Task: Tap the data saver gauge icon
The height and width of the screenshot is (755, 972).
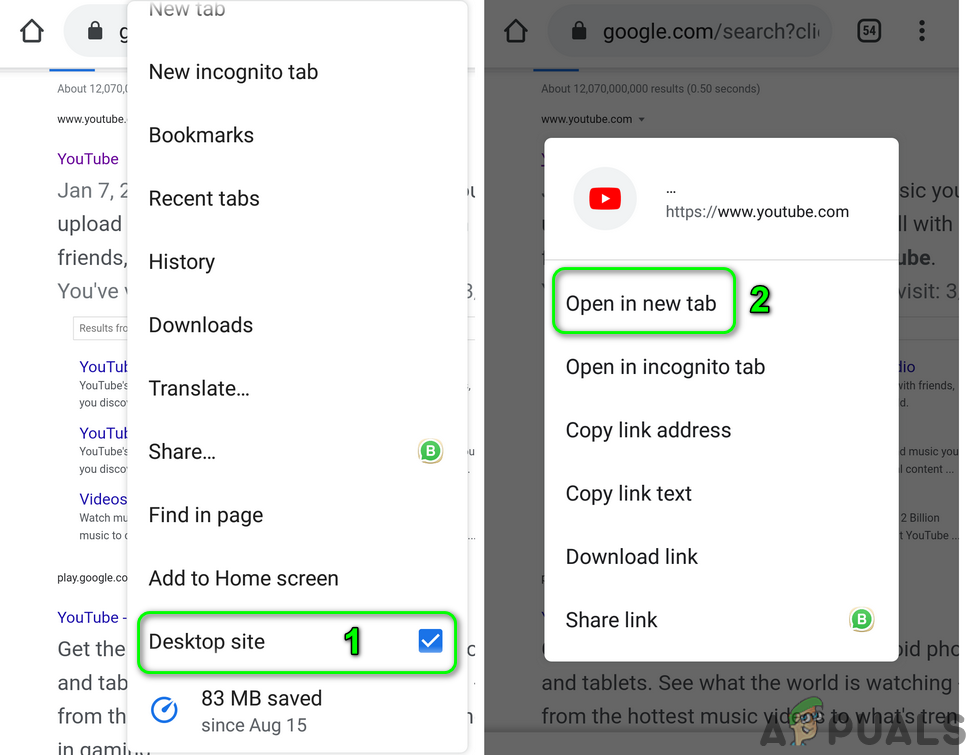Action: (164, 710)
